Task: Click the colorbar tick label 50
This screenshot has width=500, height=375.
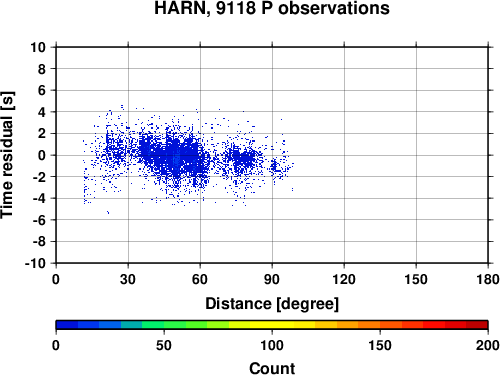Action: point(164,345)
